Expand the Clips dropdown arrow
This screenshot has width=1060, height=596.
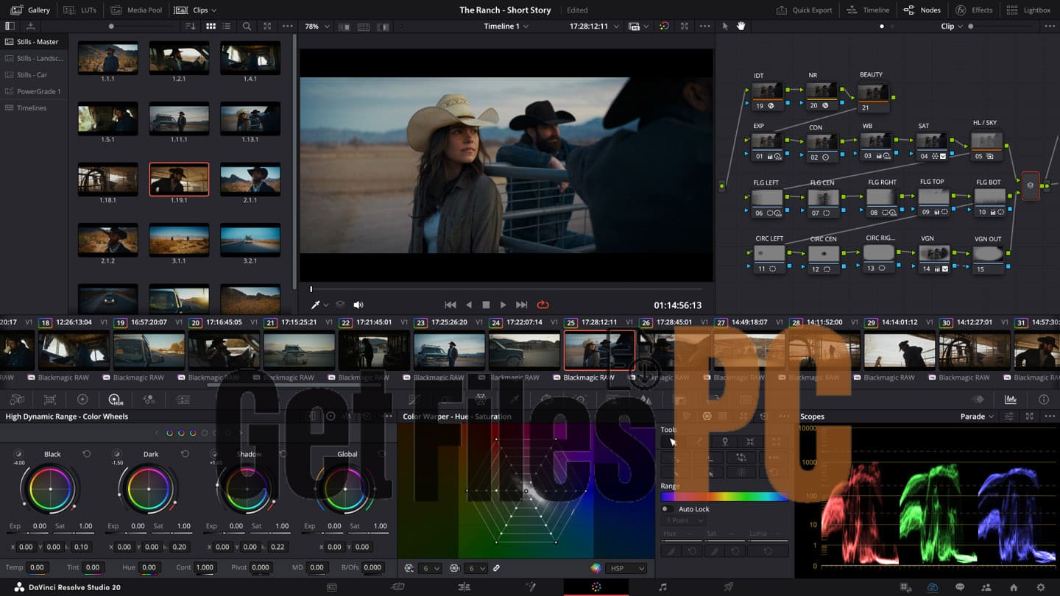(x=214, y=10)
